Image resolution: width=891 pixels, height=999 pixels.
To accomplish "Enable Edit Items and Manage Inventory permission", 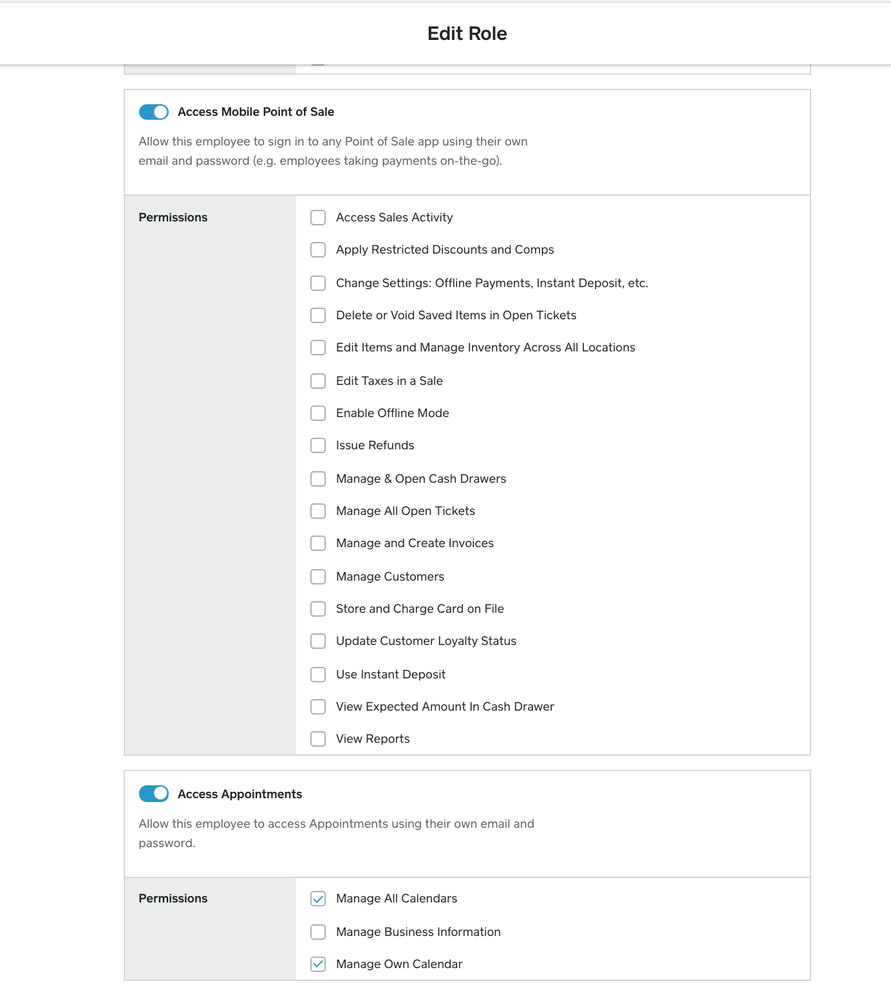I will 318,348.
